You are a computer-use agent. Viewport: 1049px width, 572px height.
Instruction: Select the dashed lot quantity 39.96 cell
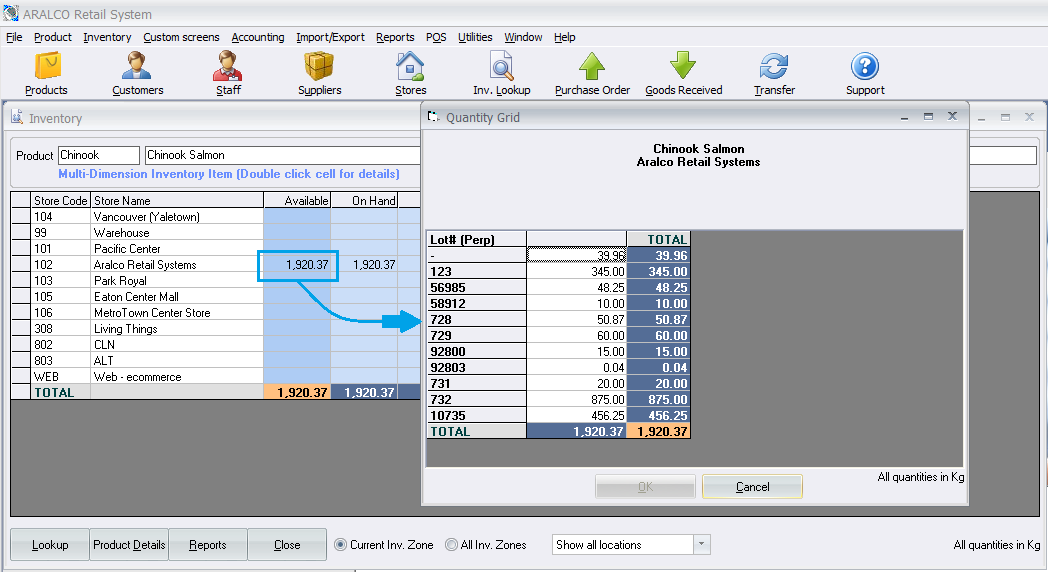(577, 256)
